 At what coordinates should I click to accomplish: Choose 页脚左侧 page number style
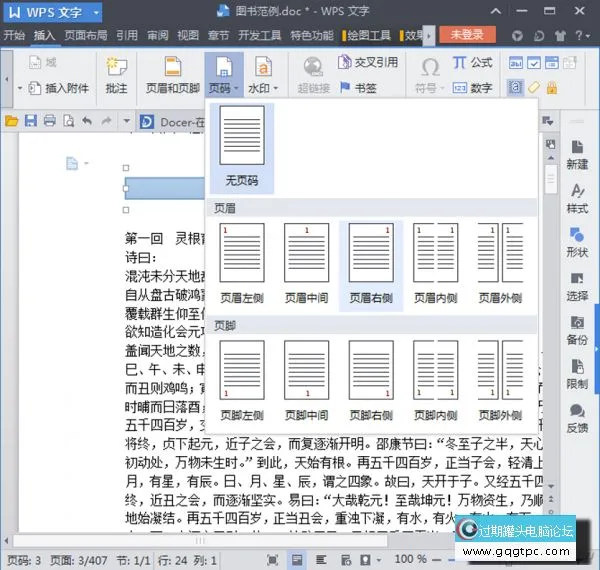coord(242,382)
